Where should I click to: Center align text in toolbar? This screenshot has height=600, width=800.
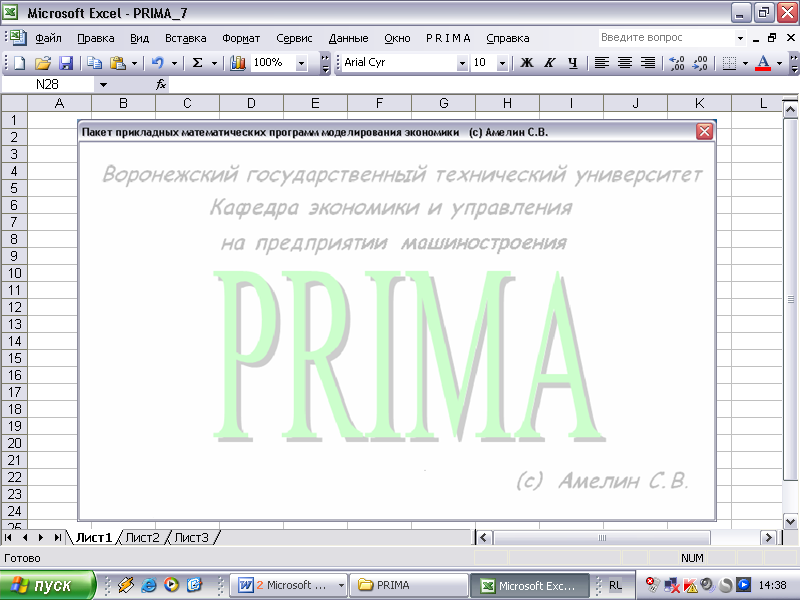[625, 63]
